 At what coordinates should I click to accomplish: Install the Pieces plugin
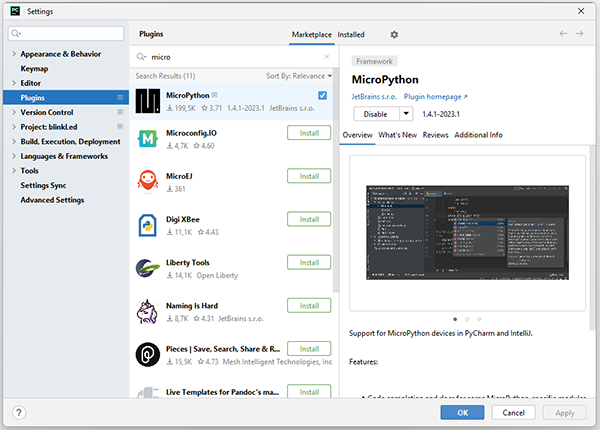coord(309,349)
